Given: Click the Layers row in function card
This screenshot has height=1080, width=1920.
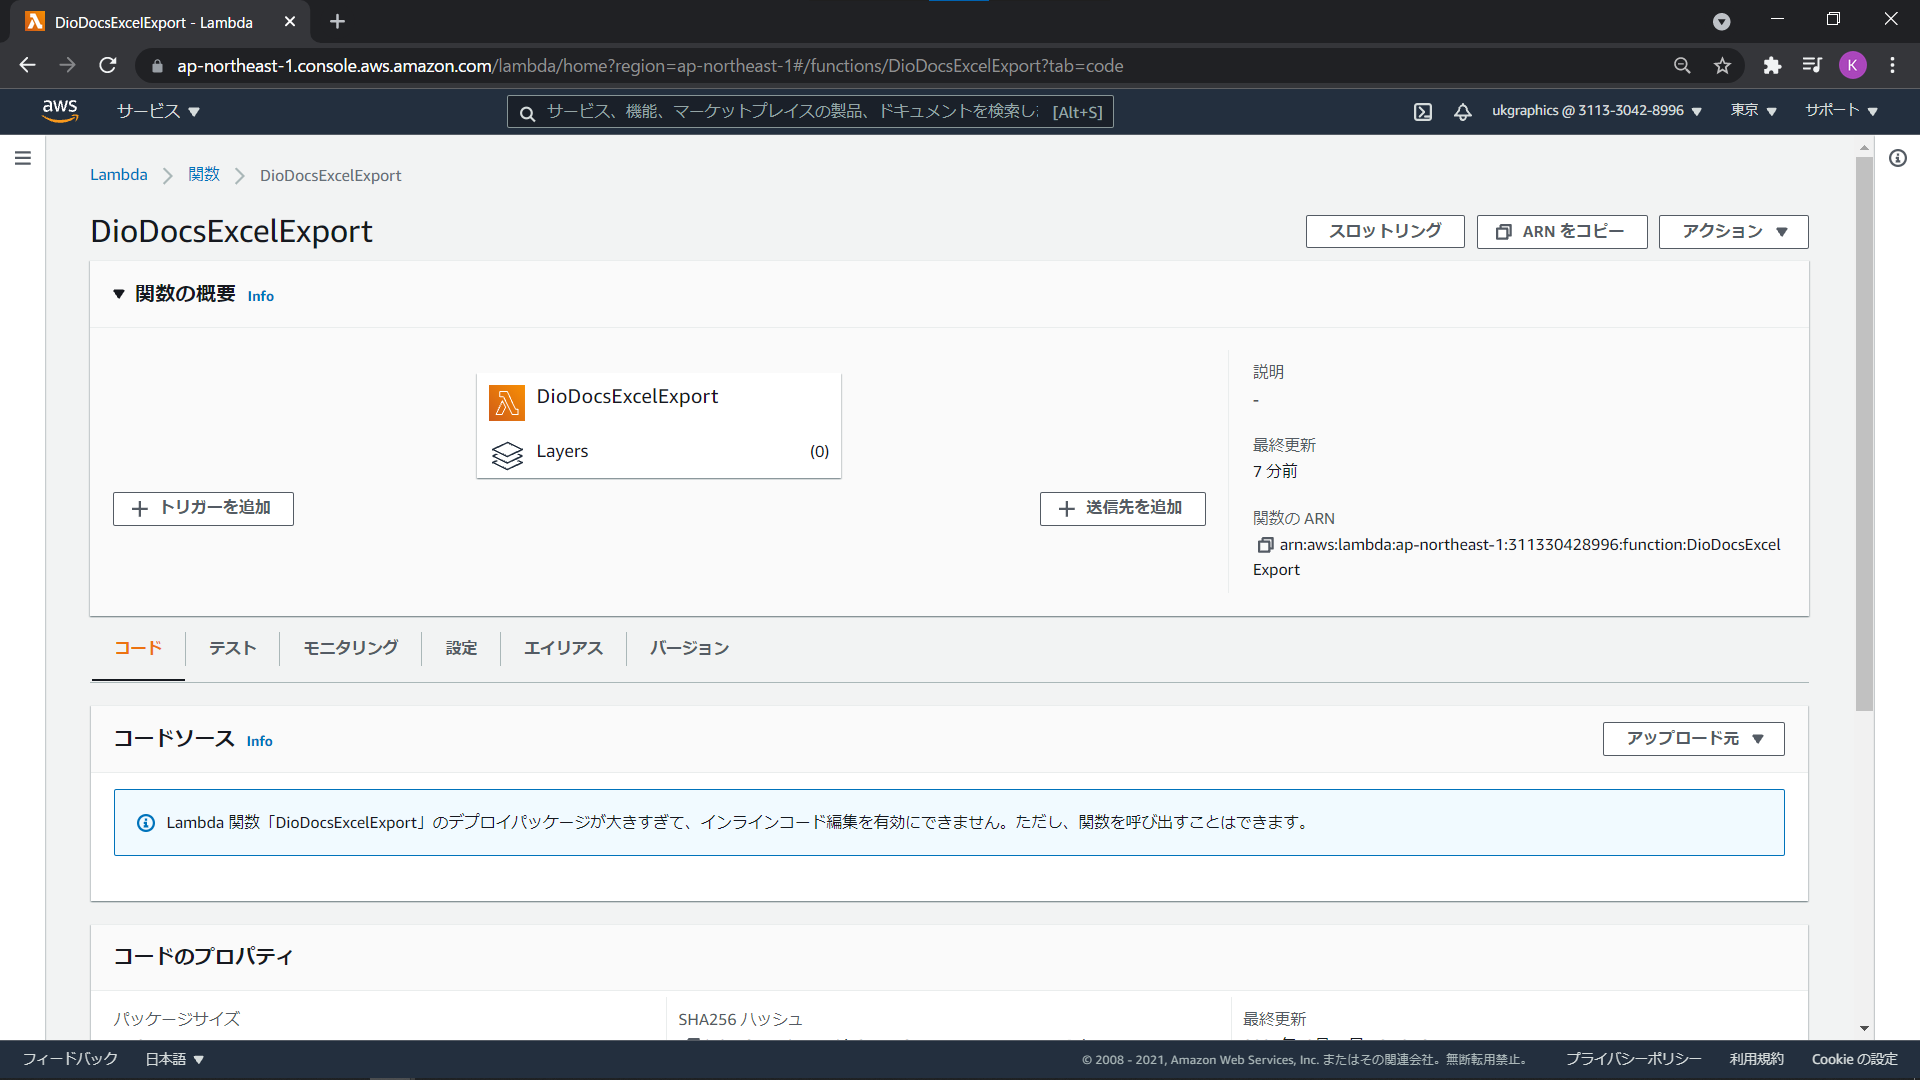Looking at the screenshot, I should pos(659,452).
